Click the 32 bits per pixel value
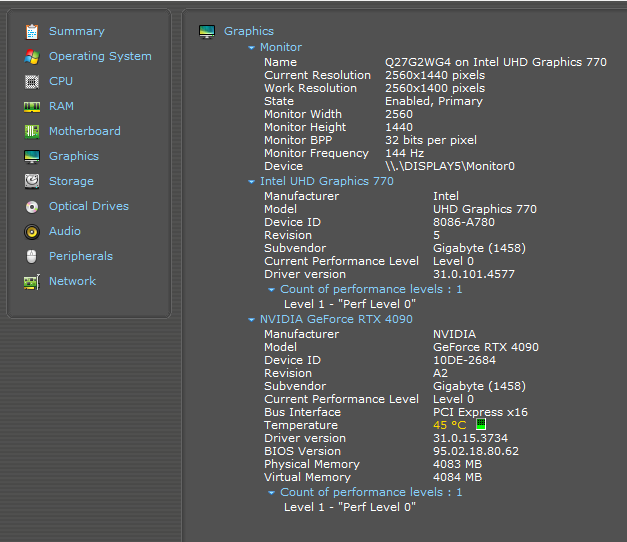The width and height of the screenshot is (627, 542). 431,140
